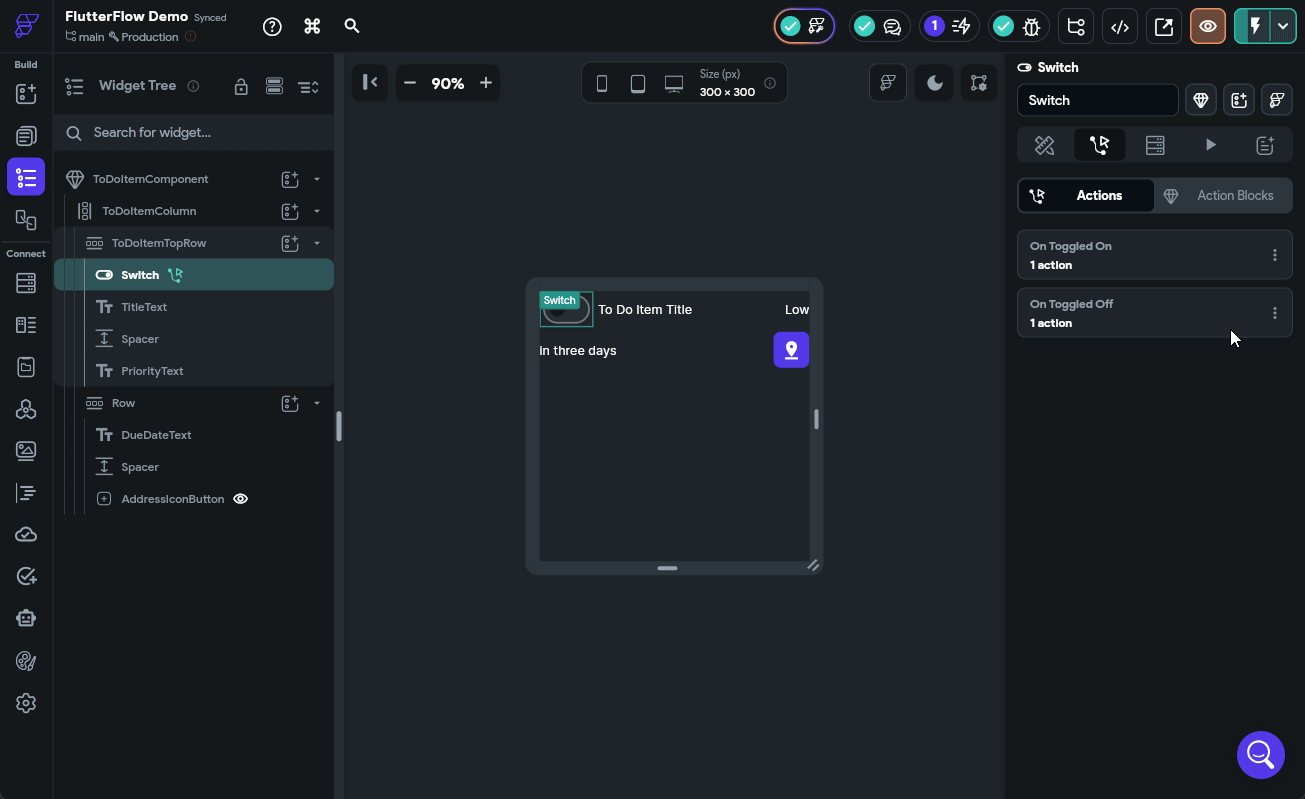The height and width of the screenshot is (799, 1305).
Task: Collapse ToDoItemColumn tree arrow
Action: pyautogui.click(x=317, y=211)
